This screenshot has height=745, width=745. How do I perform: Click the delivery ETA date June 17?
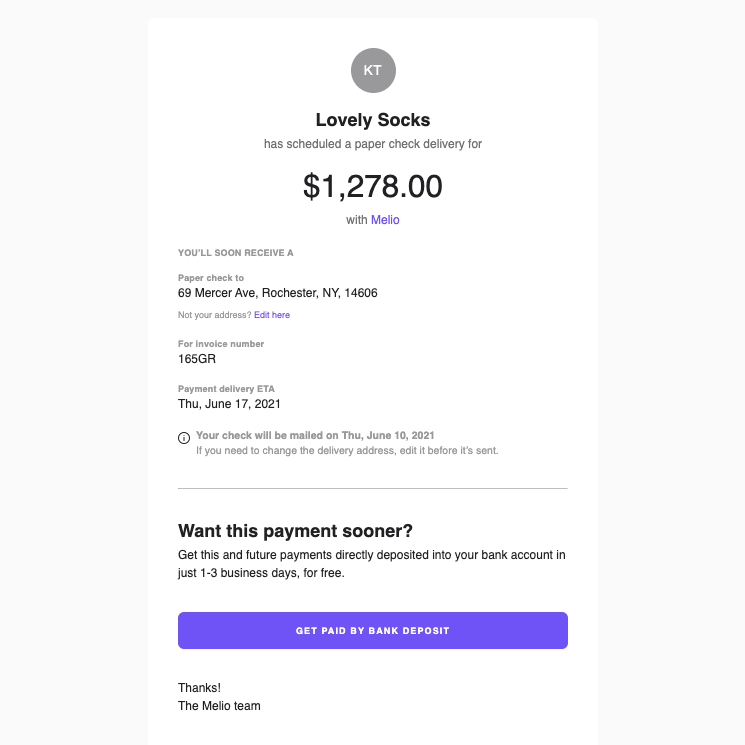click(229, 404)
